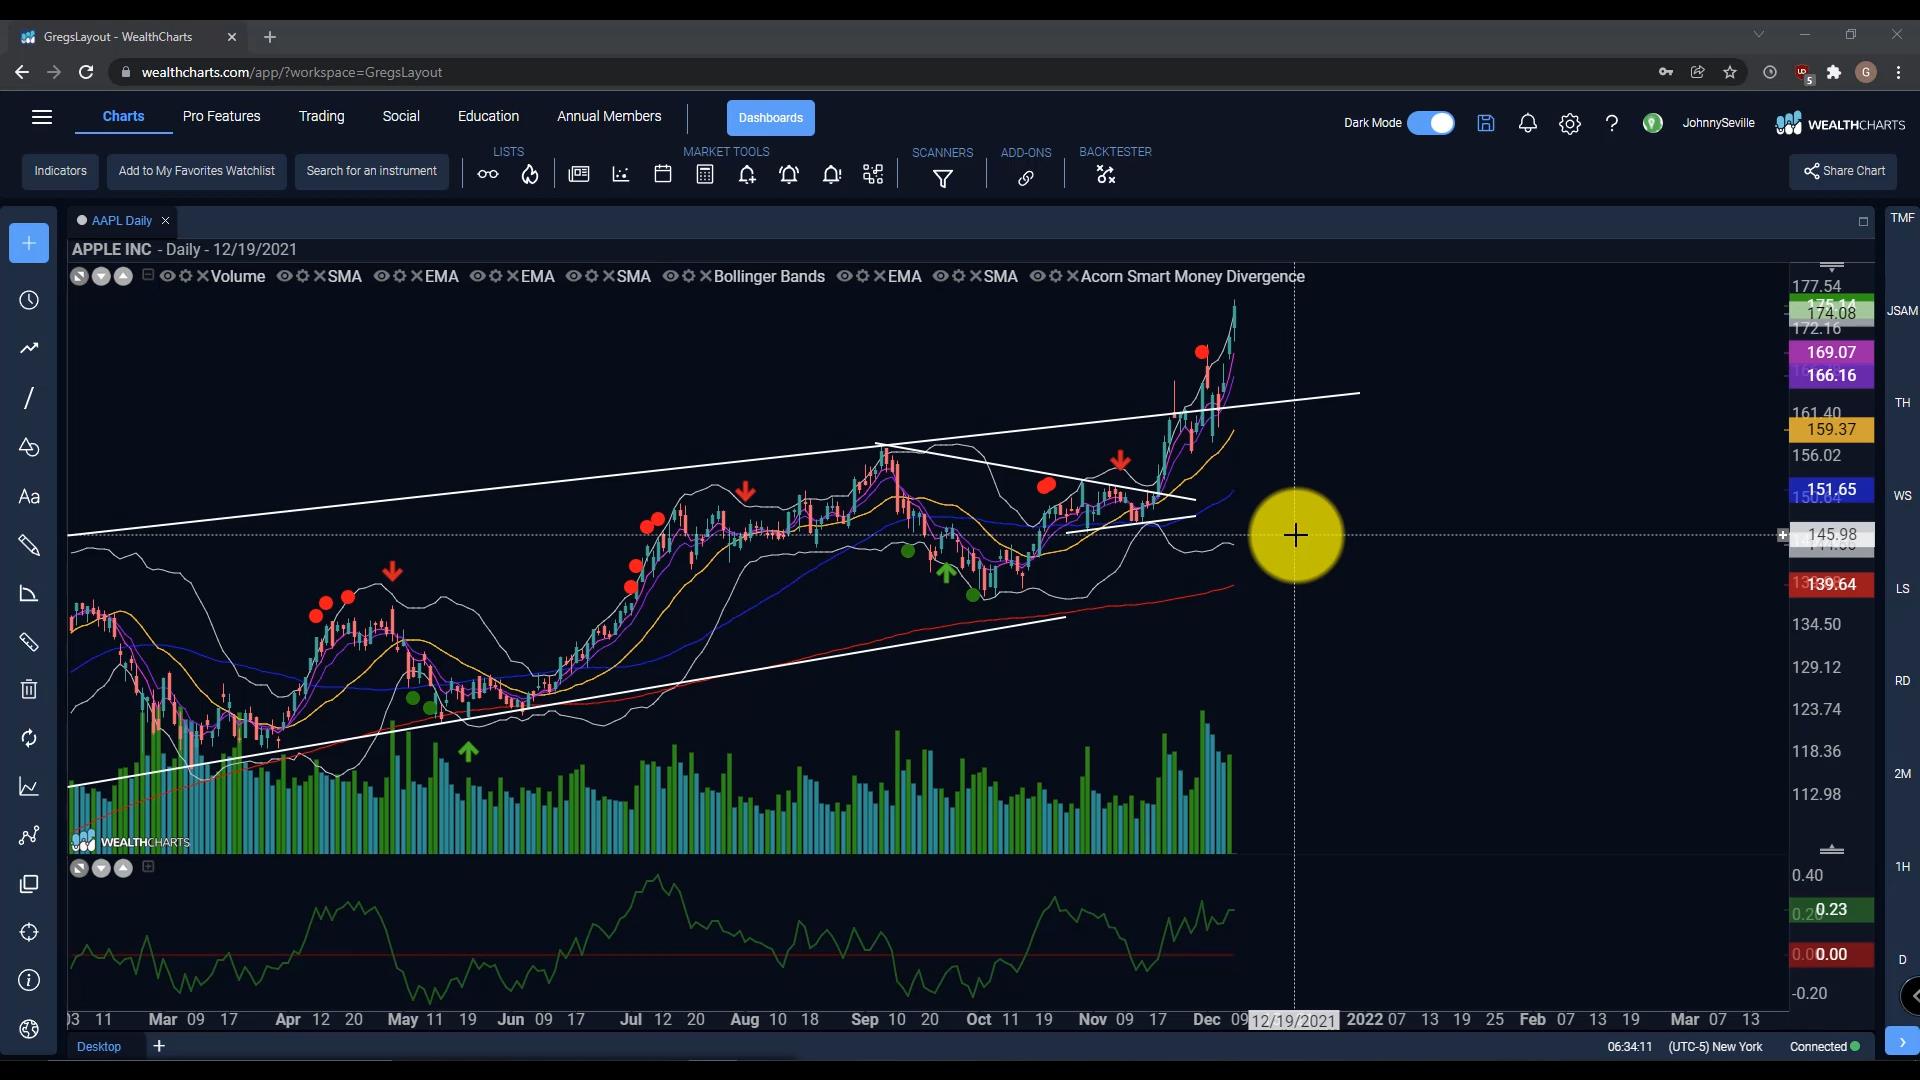
Task: Click the info circle icon in sidebar
Action: point(29,980)
